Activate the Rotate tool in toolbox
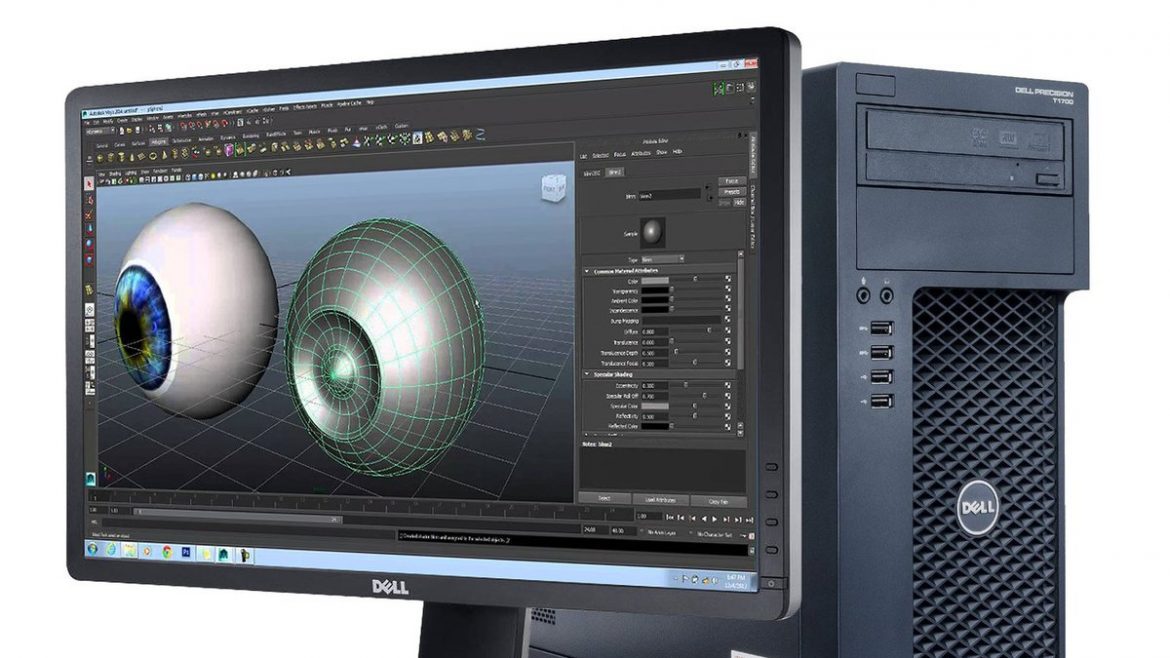This screenshot has width=1170, height=658. click(90, 243)
